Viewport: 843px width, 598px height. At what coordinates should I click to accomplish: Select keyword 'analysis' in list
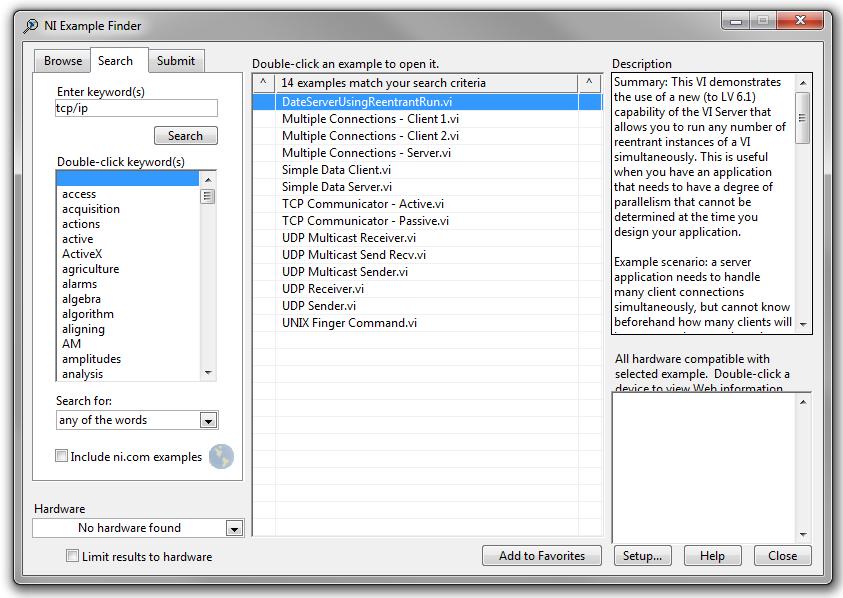coord(128,374)
